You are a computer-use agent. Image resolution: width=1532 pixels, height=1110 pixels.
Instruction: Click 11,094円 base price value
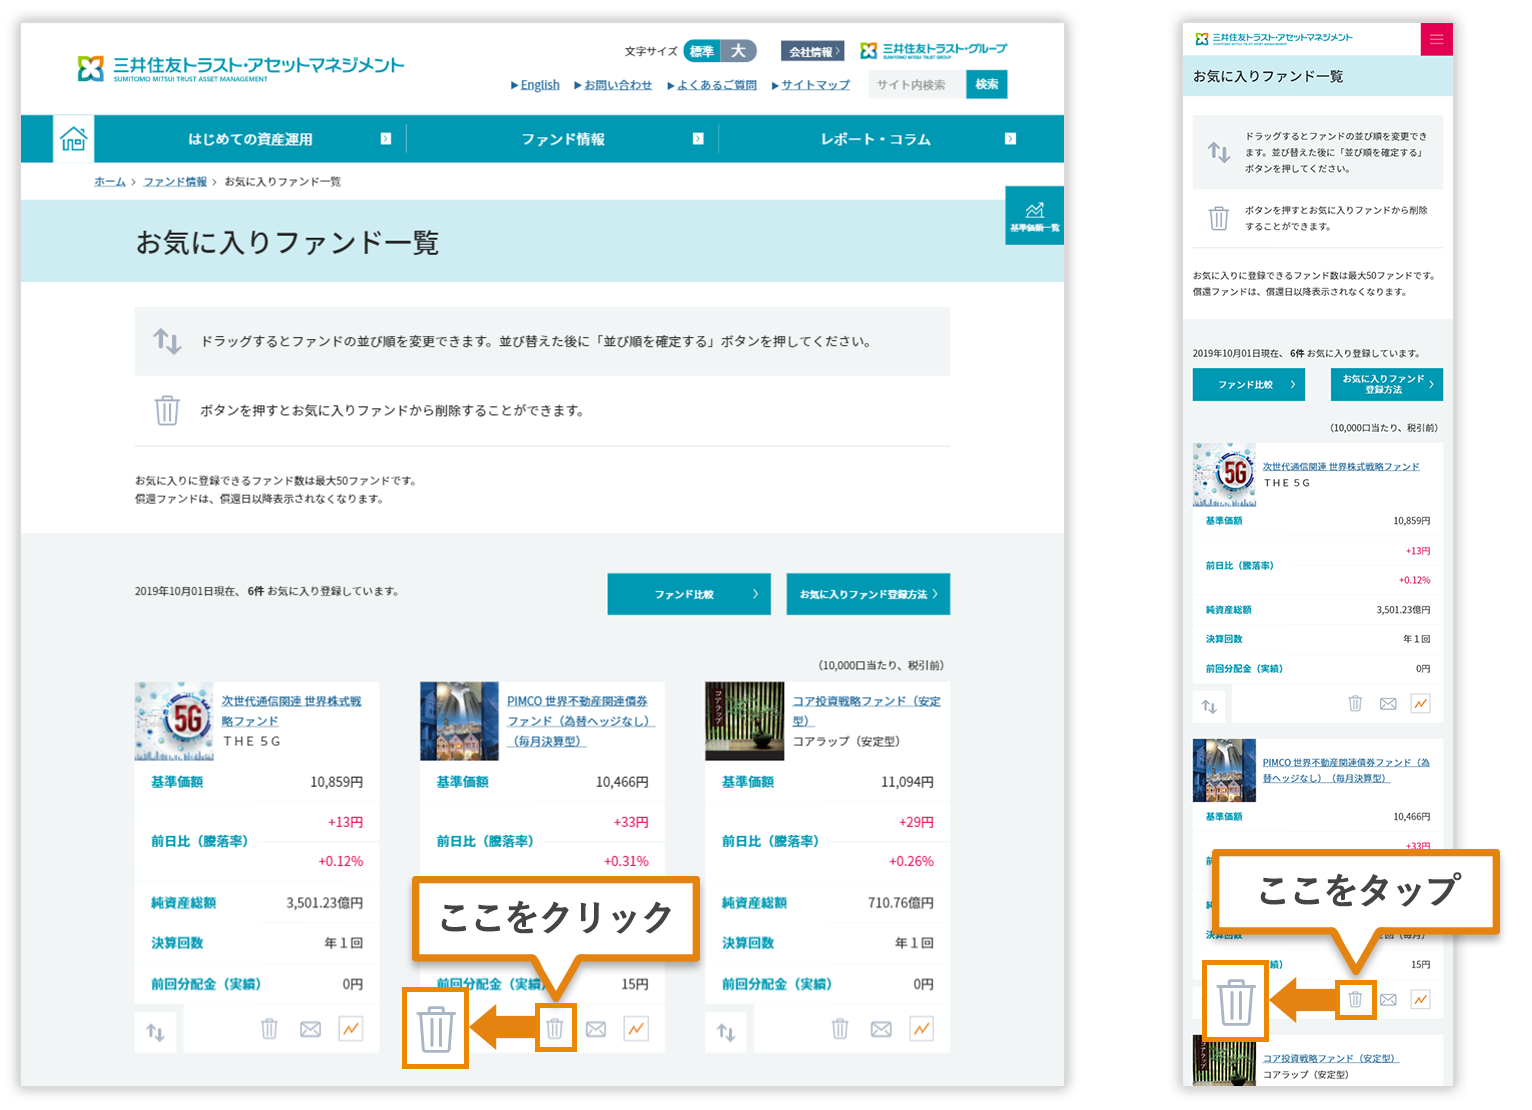pyautogui.click(x=907, y=782)
